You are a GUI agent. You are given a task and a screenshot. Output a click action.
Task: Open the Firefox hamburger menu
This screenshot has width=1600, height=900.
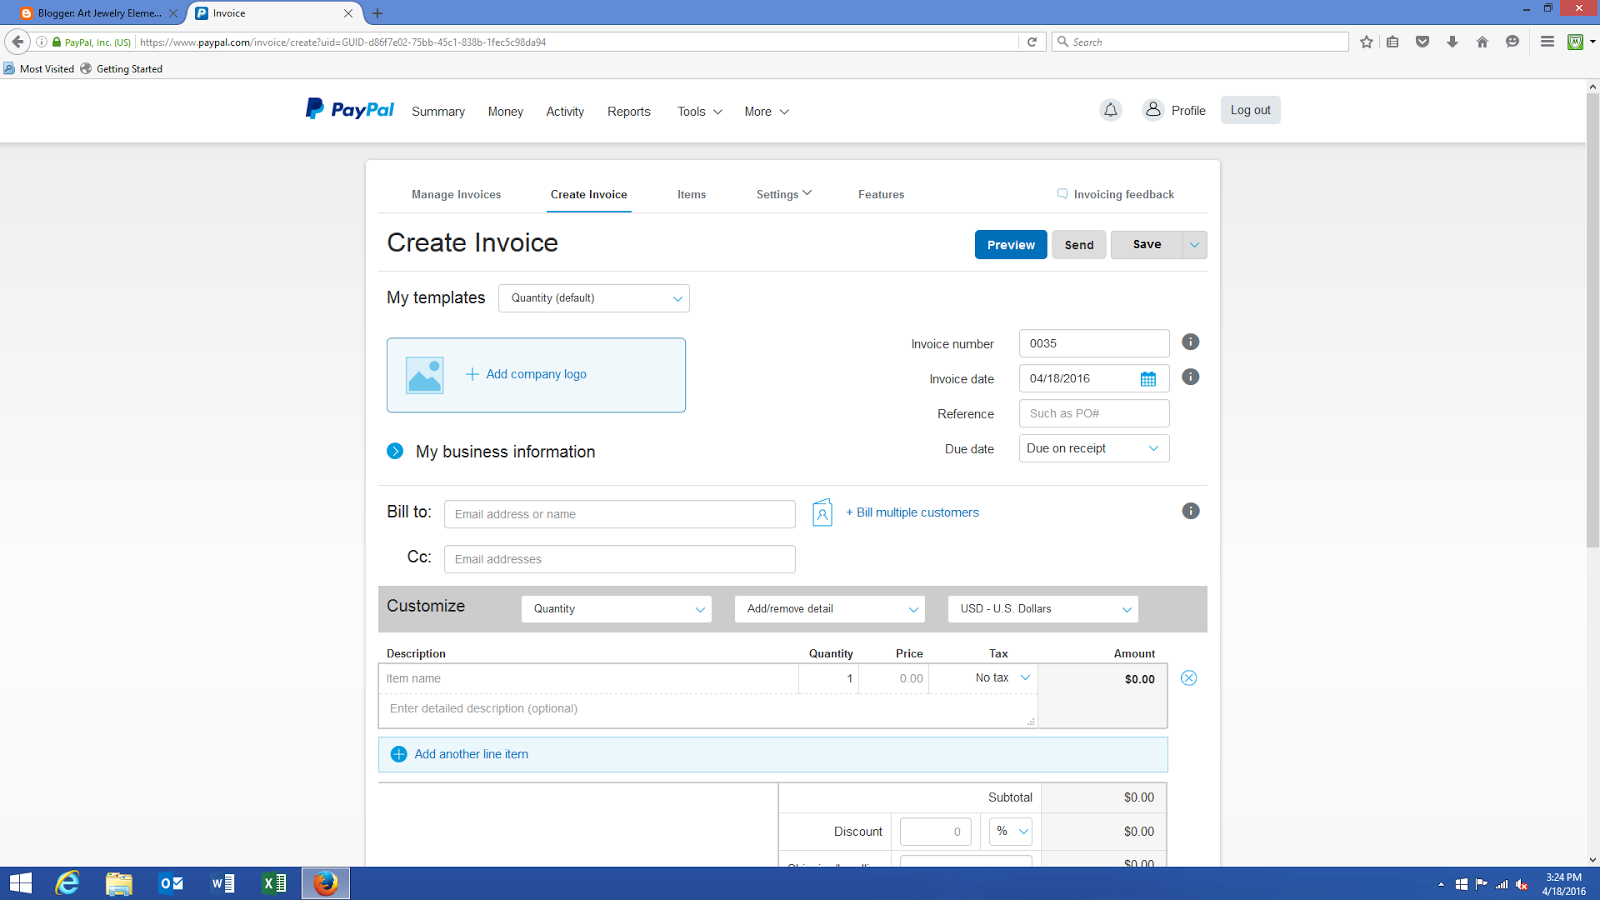(x=1547, y=42)
